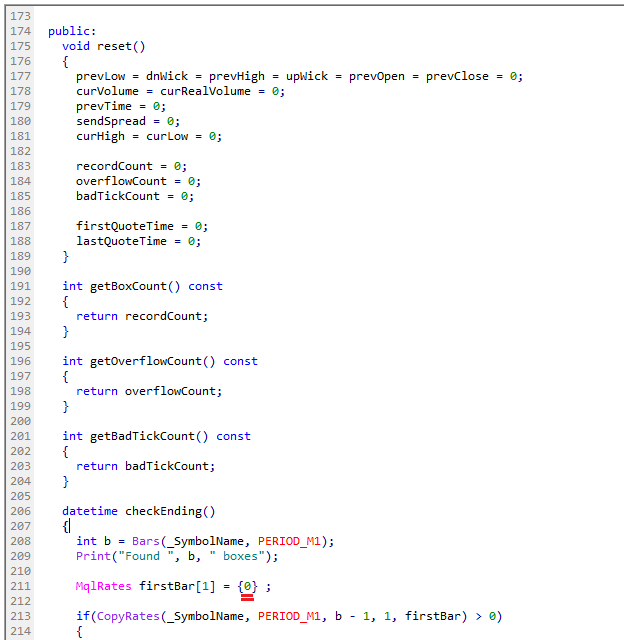Click the 'sendSpread = 0;' statement

[x=128, y=121]
